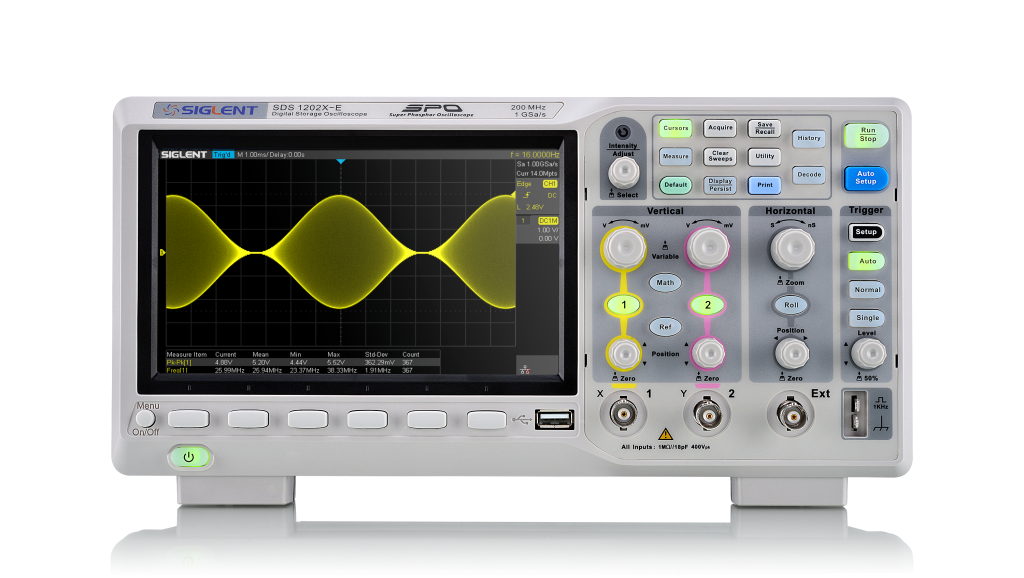Toggle acquisition with Run Stop button
The image size is (1024, 578).
[x=867, y=134]
